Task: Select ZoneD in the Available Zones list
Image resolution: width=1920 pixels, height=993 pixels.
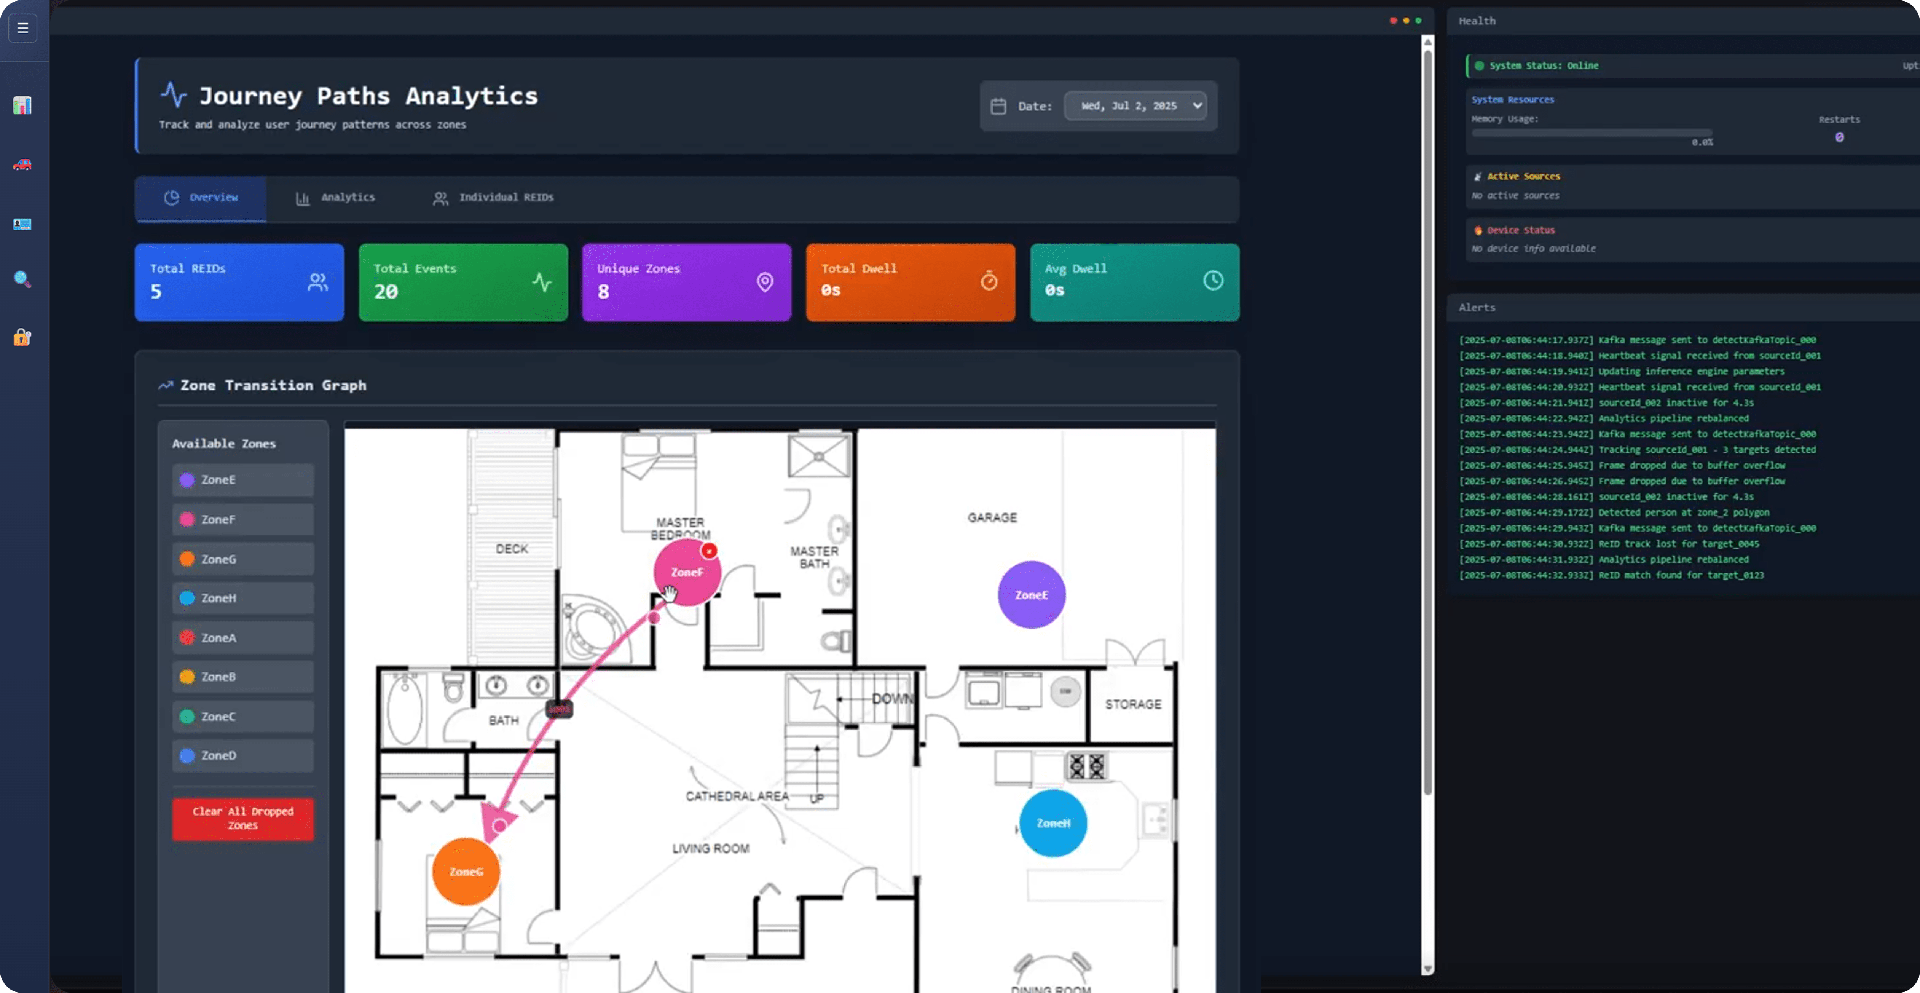Action: point(243,756)
